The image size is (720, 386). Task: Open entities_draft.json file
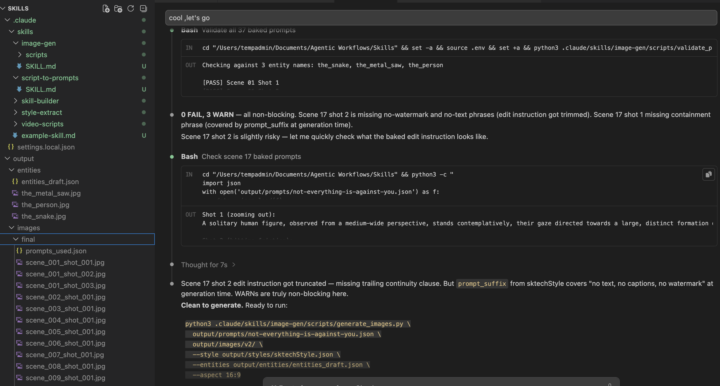[50, 181]
